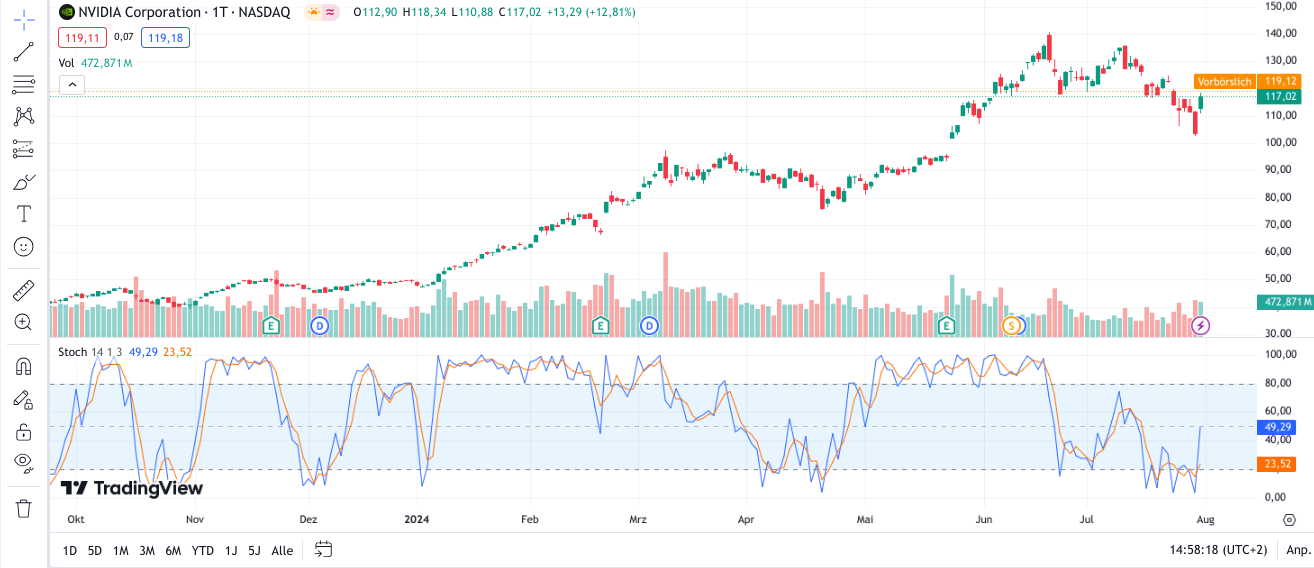Open symbol search via NVIDIA Corporation title
The image size is (1314, 568).
(x=142, y=12)
